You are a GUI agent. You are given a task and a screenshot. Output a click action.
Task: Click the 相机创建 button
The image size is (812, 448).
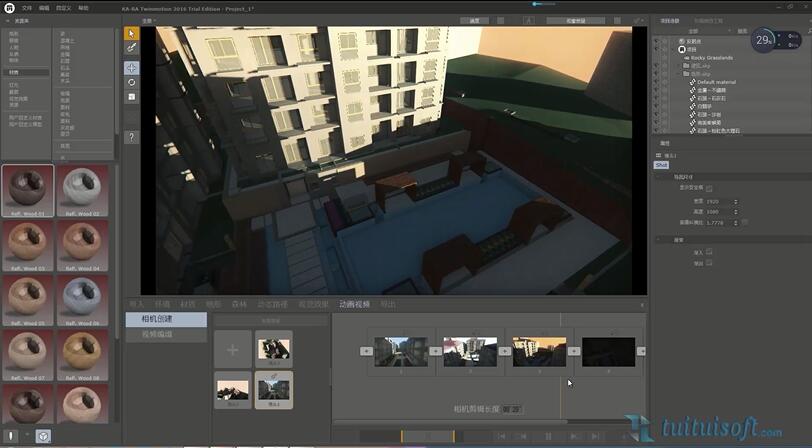[166, 320]
